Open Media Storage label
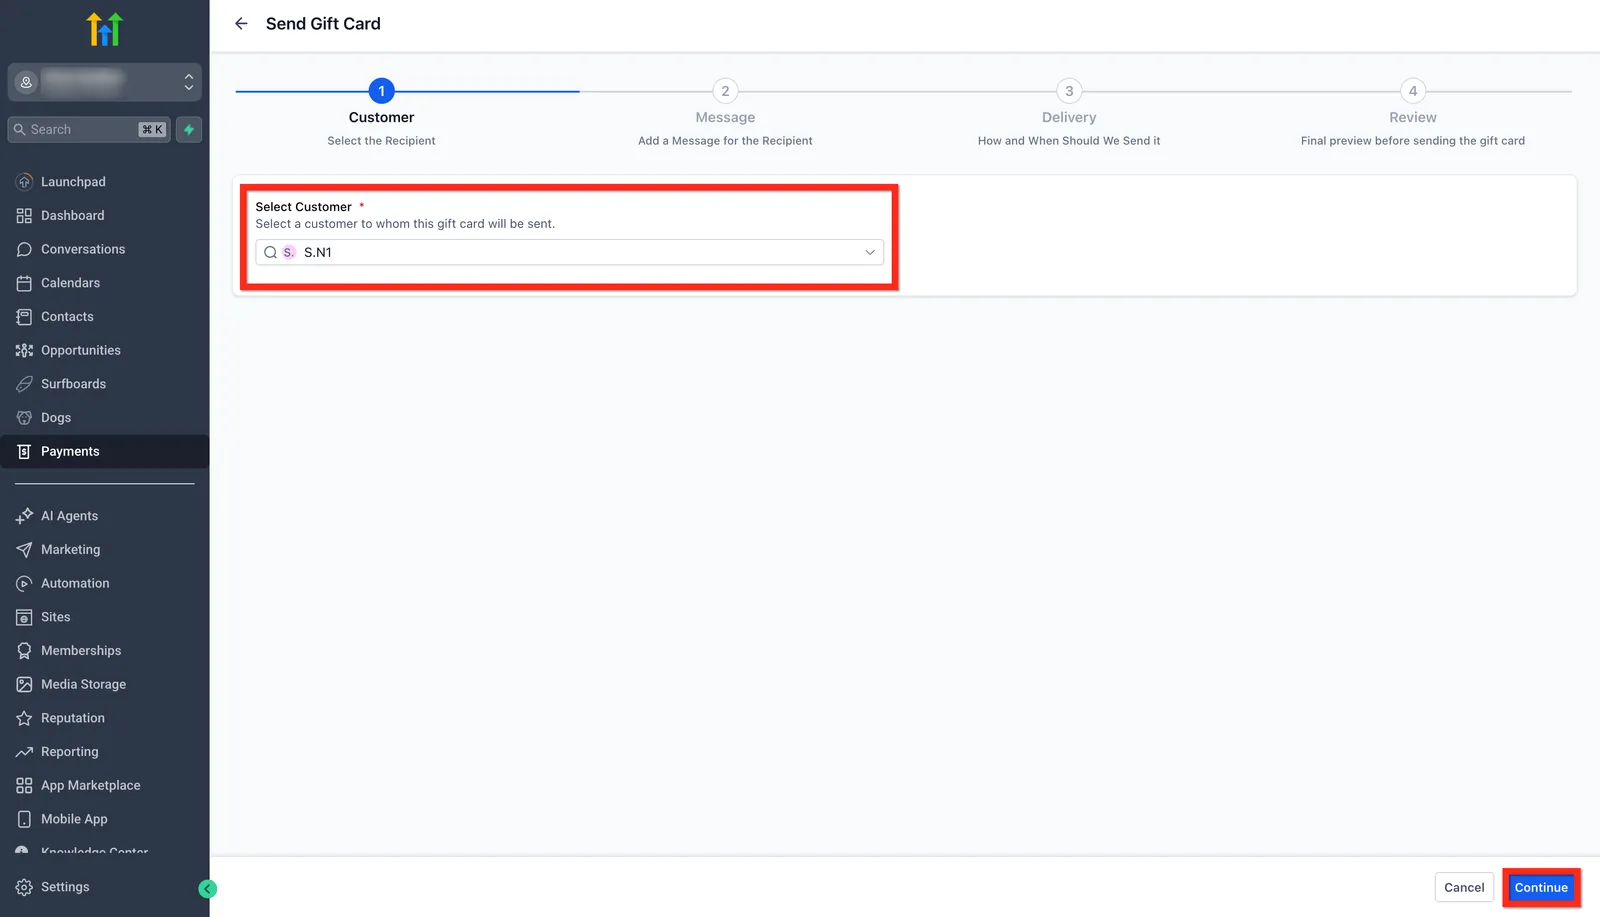This screenshot has height=917, width=1600. tap(83, 684)
